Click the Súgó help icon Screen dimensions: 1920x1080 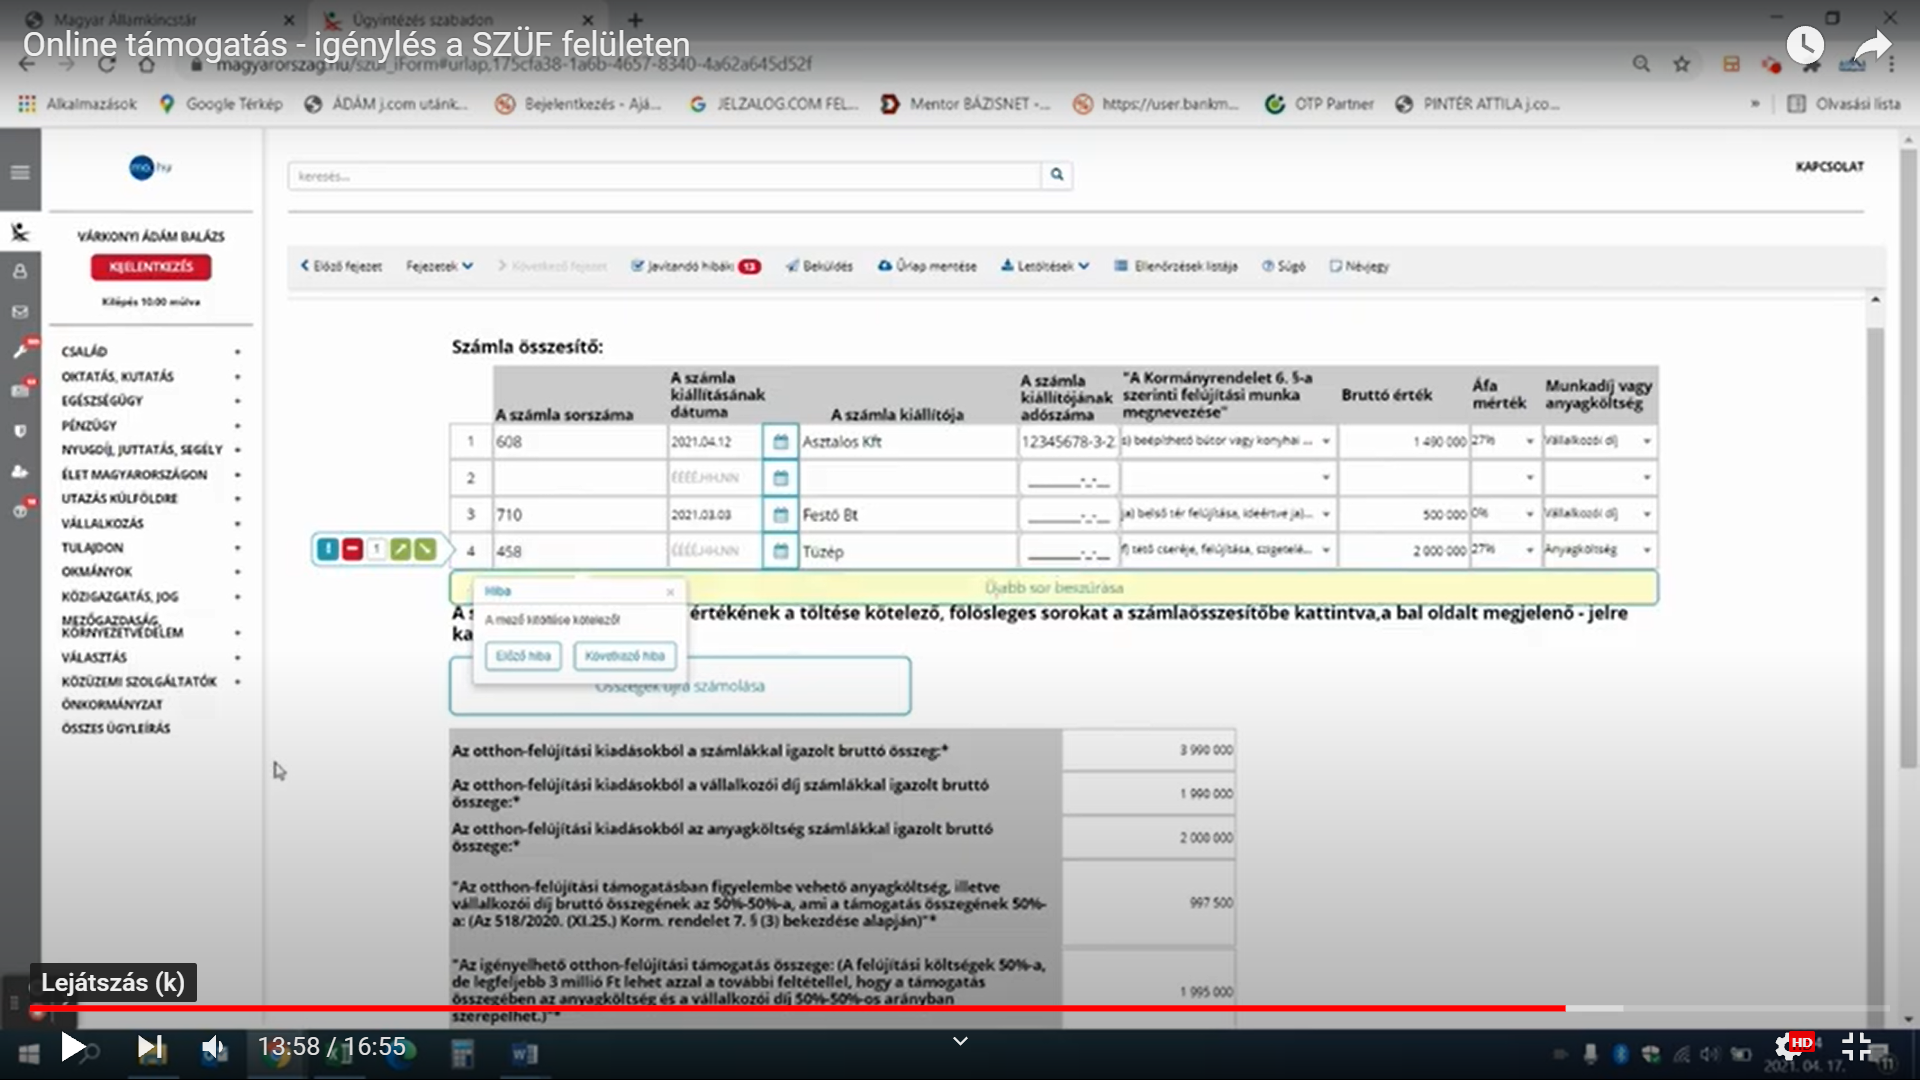(1268, 266)
